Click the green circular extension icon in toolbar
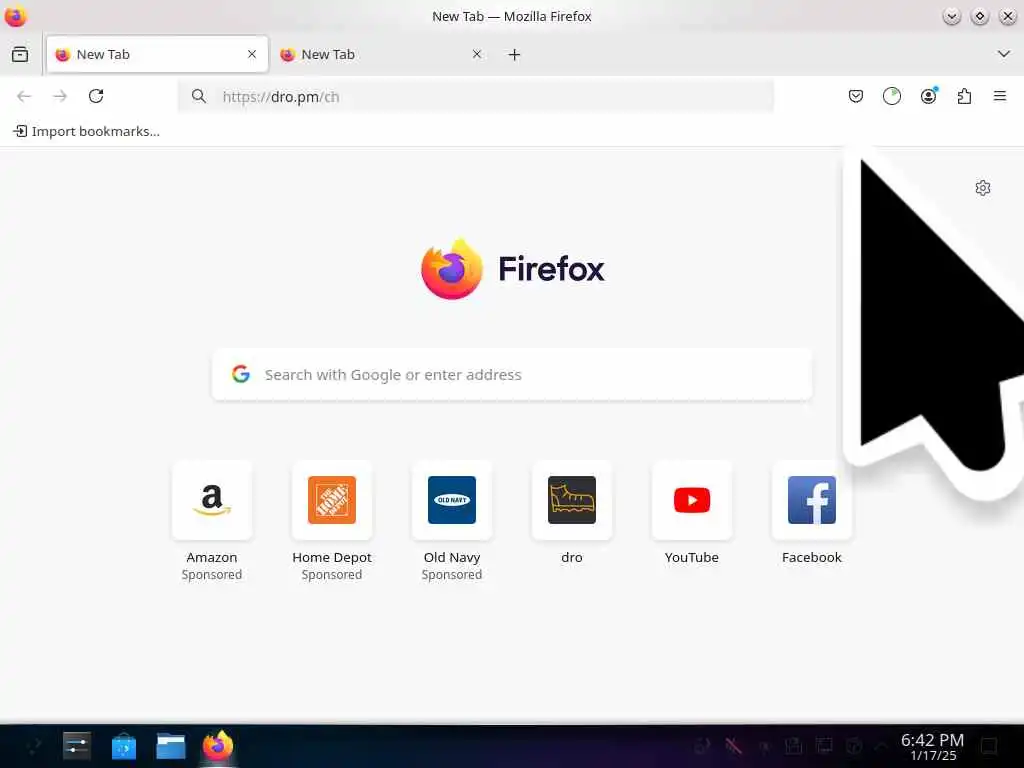Image resolution: width=1024 pixels, height=768 pixels. click(x=891, y=97)
